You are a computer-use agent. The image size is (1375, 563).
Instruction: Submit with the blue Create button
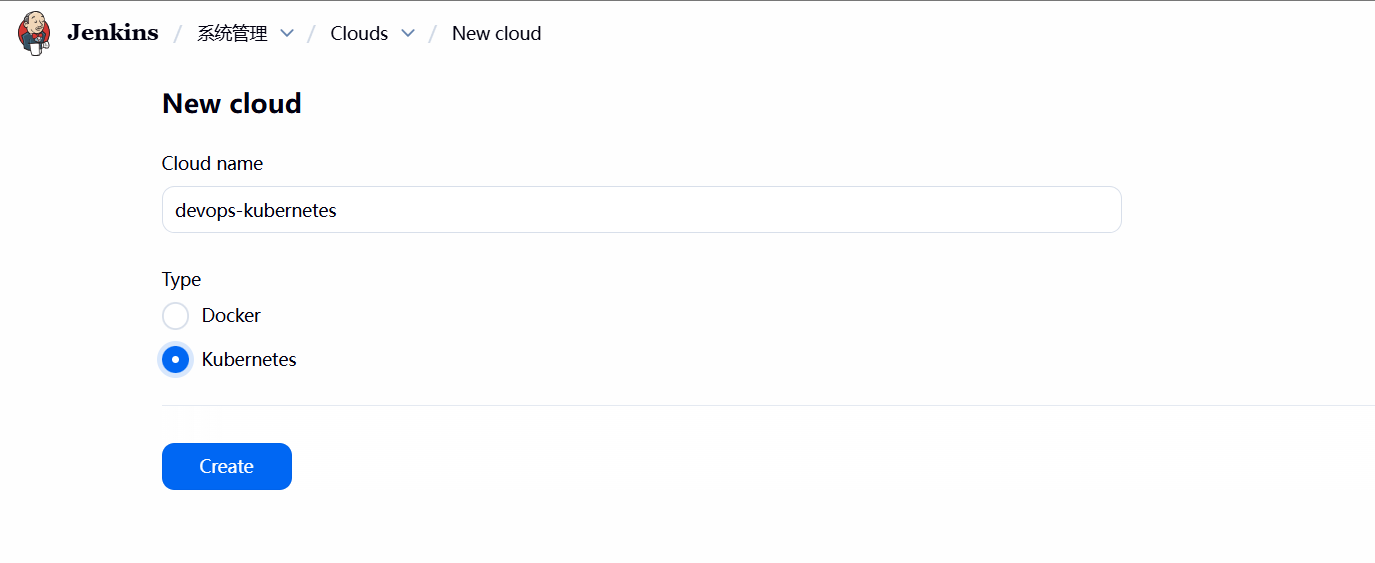click(227, 467)
